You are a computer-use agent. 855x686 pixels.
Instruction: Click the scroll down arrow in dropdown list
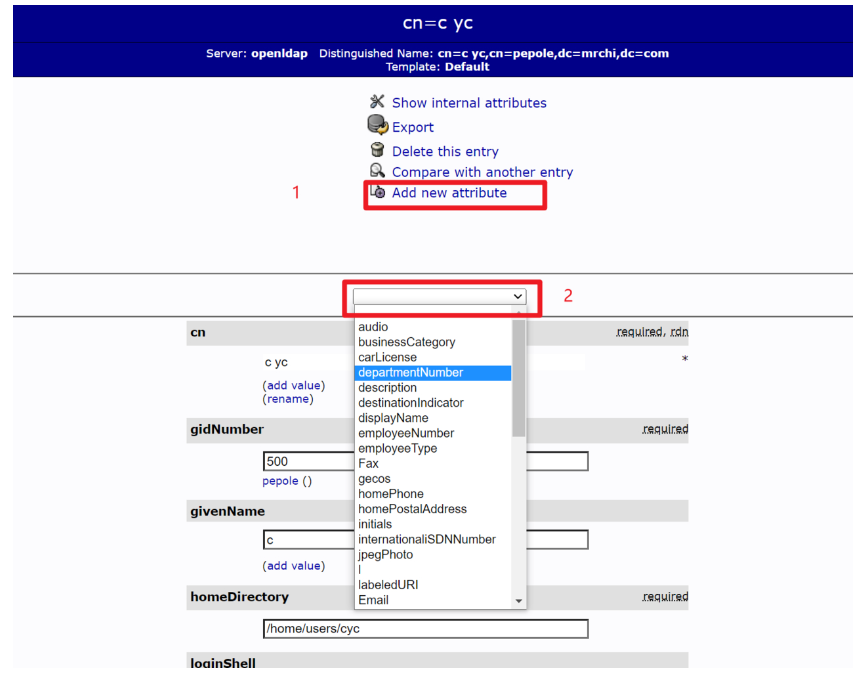coord(518,601)
